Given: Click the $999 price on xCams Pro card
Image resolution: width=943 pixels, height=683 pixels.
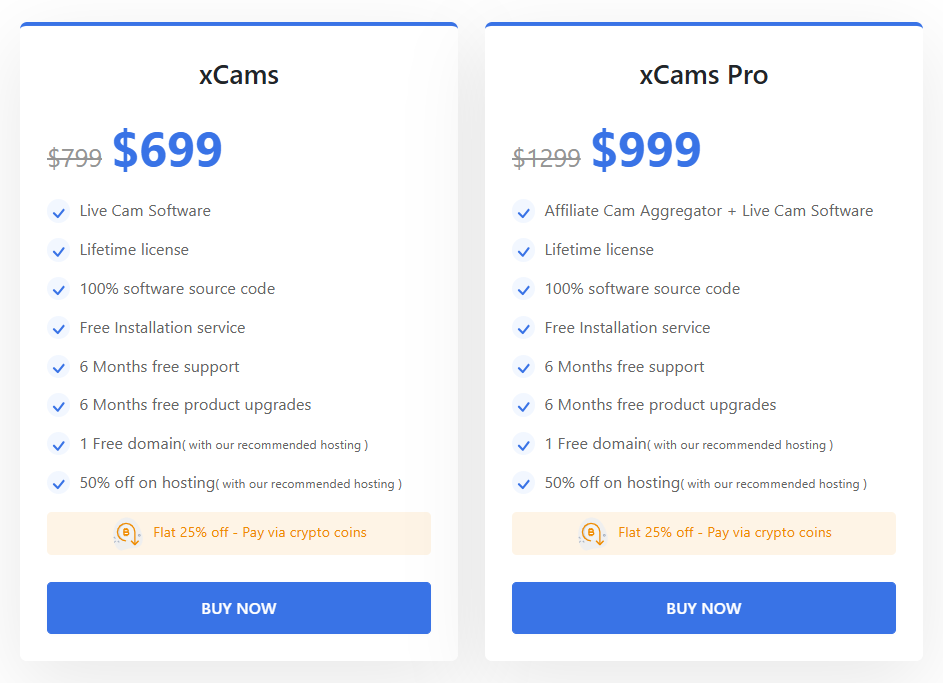Looking at the screenshot, I should point(646,150).
